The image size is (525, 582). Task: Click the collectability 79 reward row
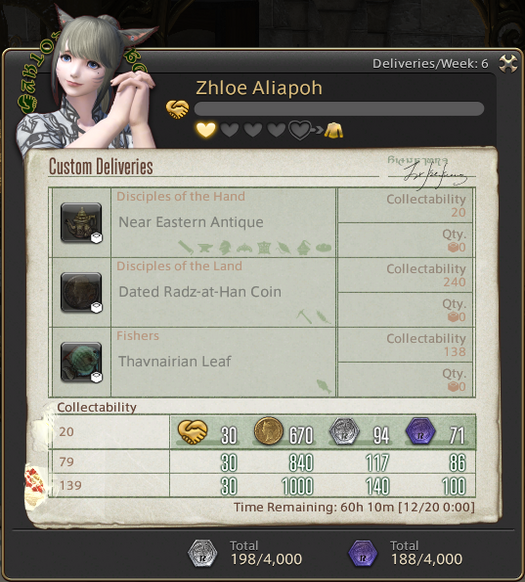point(262,462)
